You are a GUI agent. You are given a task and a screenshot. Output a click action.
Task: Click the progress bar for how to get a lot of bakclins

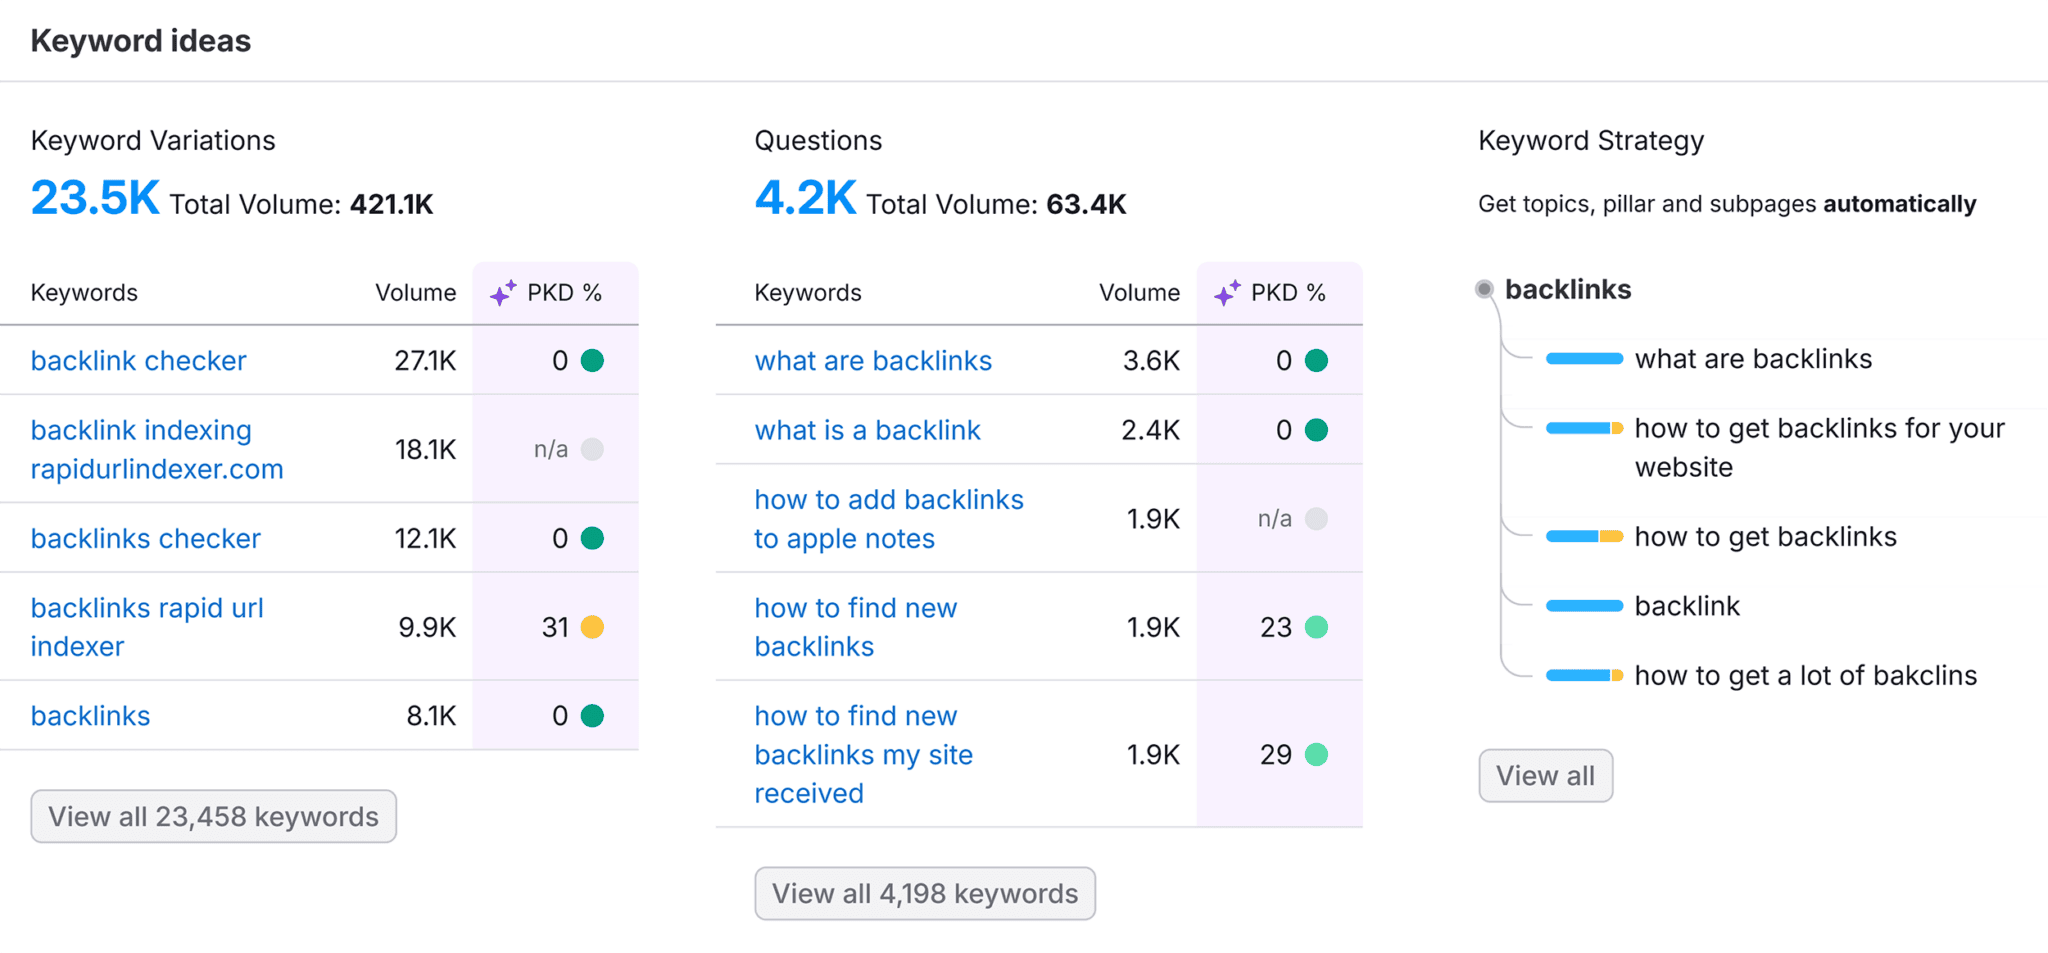pyautogui.click(x=1583, y=675)
